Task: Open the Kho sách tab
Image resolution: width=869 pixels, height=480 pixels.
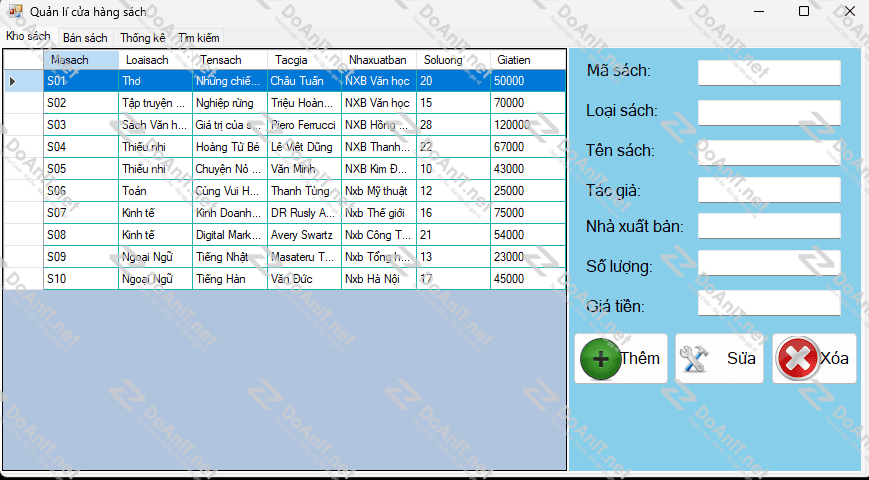Action: click(28, 37)
